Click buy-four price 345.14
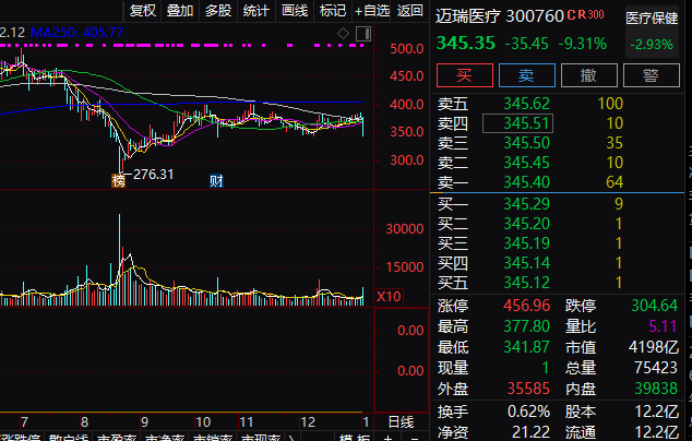This screenshot has height=442, width=693. [x=527, y=263]
